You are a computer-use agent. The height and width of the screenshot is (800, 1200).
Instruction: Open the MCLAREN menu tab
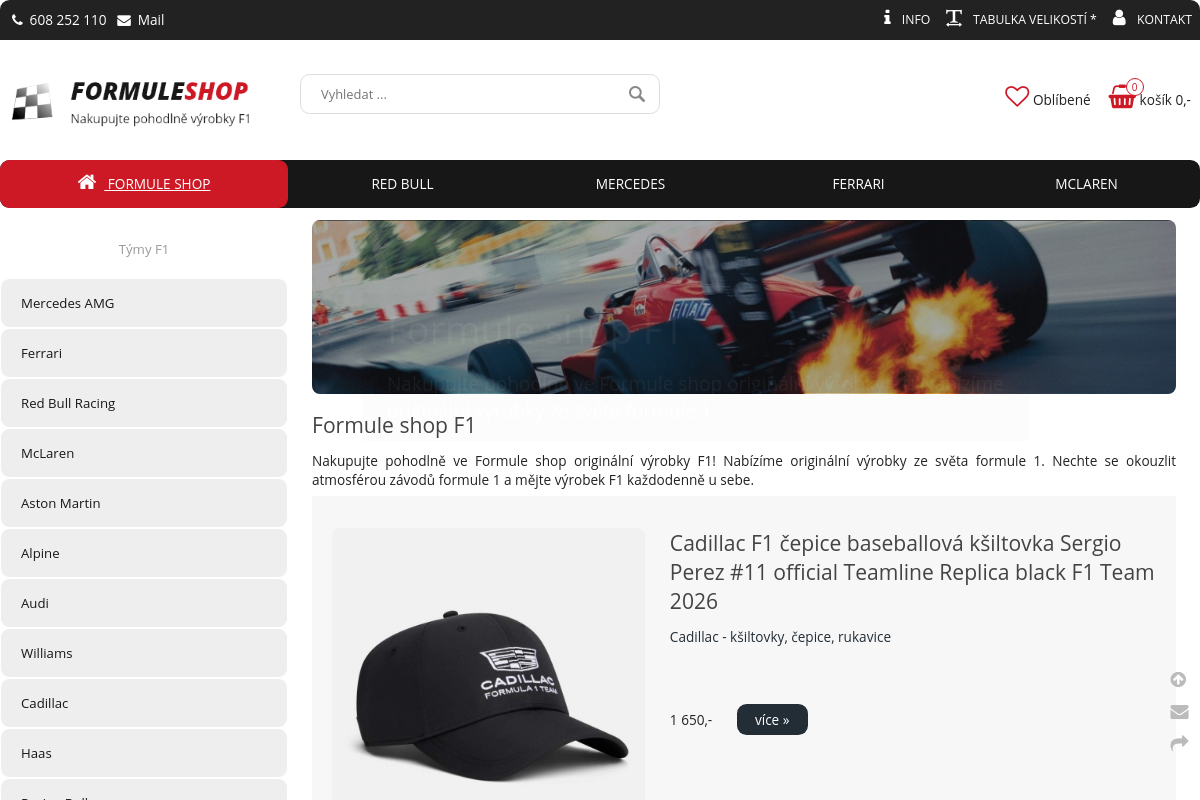(x=1086, y=184)
